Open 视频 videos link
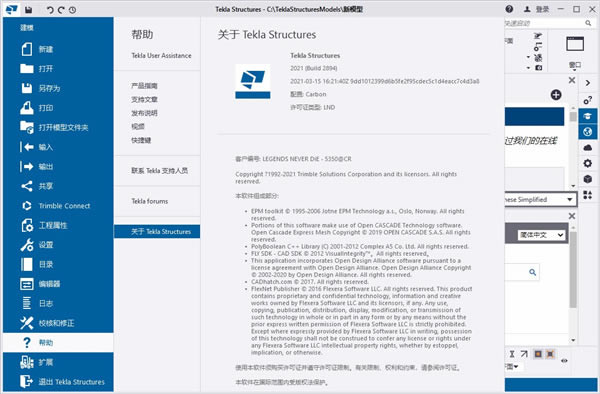The image size is (600, 394). tap(138, 127)
